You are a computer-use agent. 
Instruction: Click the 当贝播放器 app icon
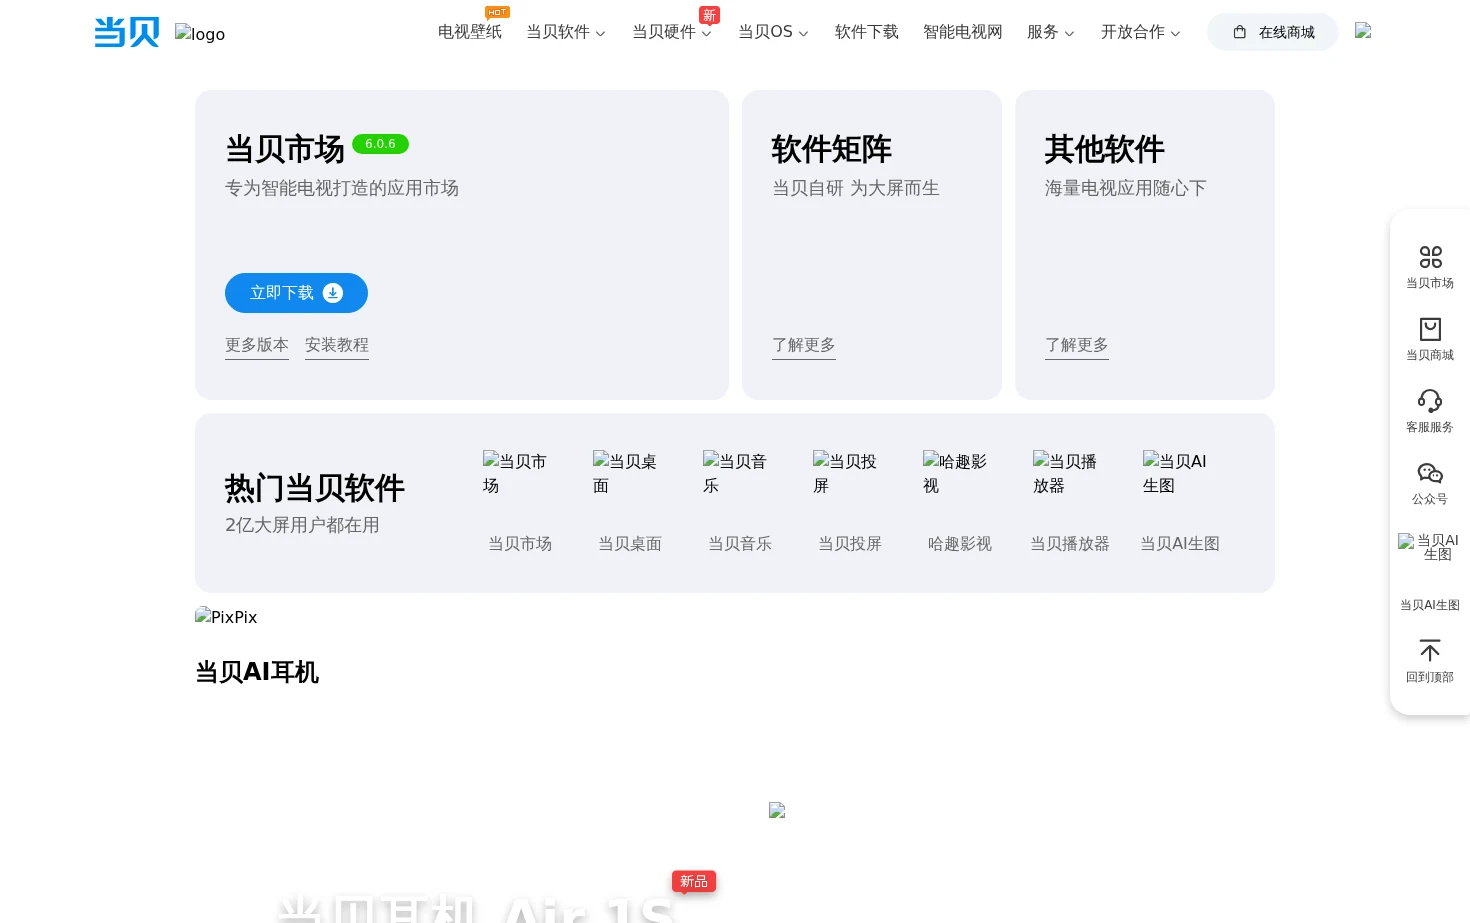point(1070,473)
